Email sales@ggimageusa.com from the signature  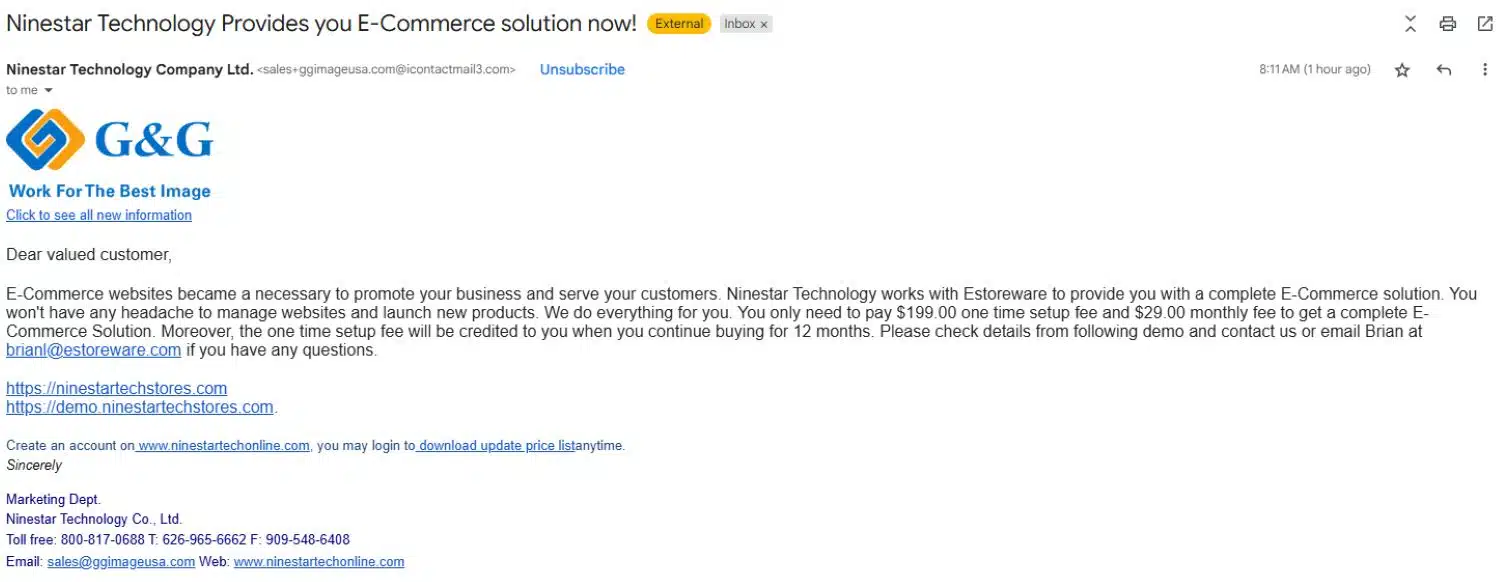tap(120, 562)
